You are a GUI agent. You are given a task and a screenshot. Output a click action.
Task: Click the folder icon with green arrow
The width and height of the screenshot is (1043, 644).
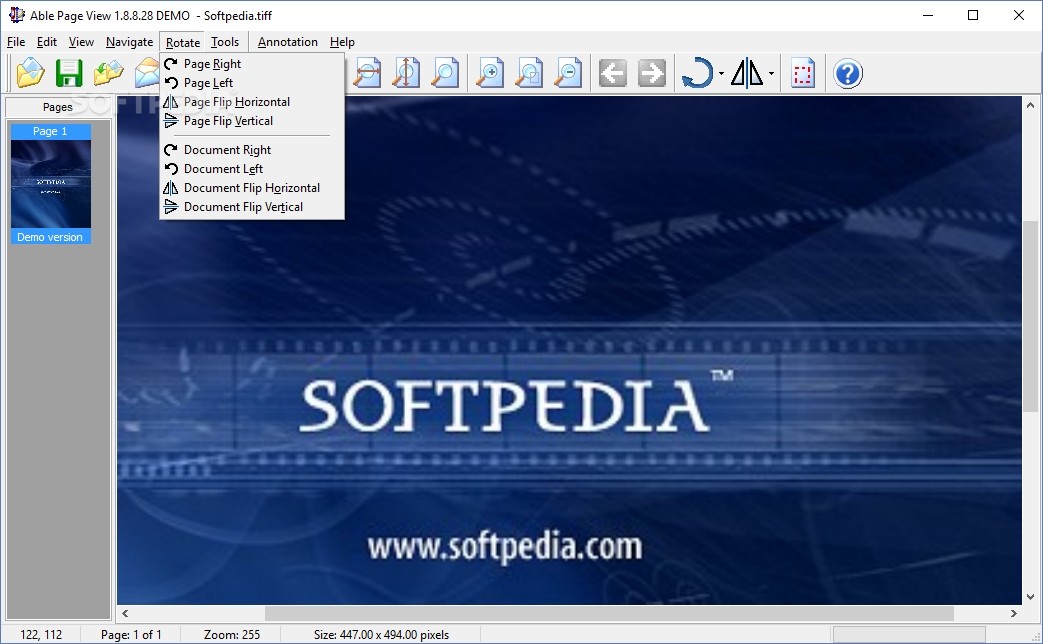click(x=108, y=73)
